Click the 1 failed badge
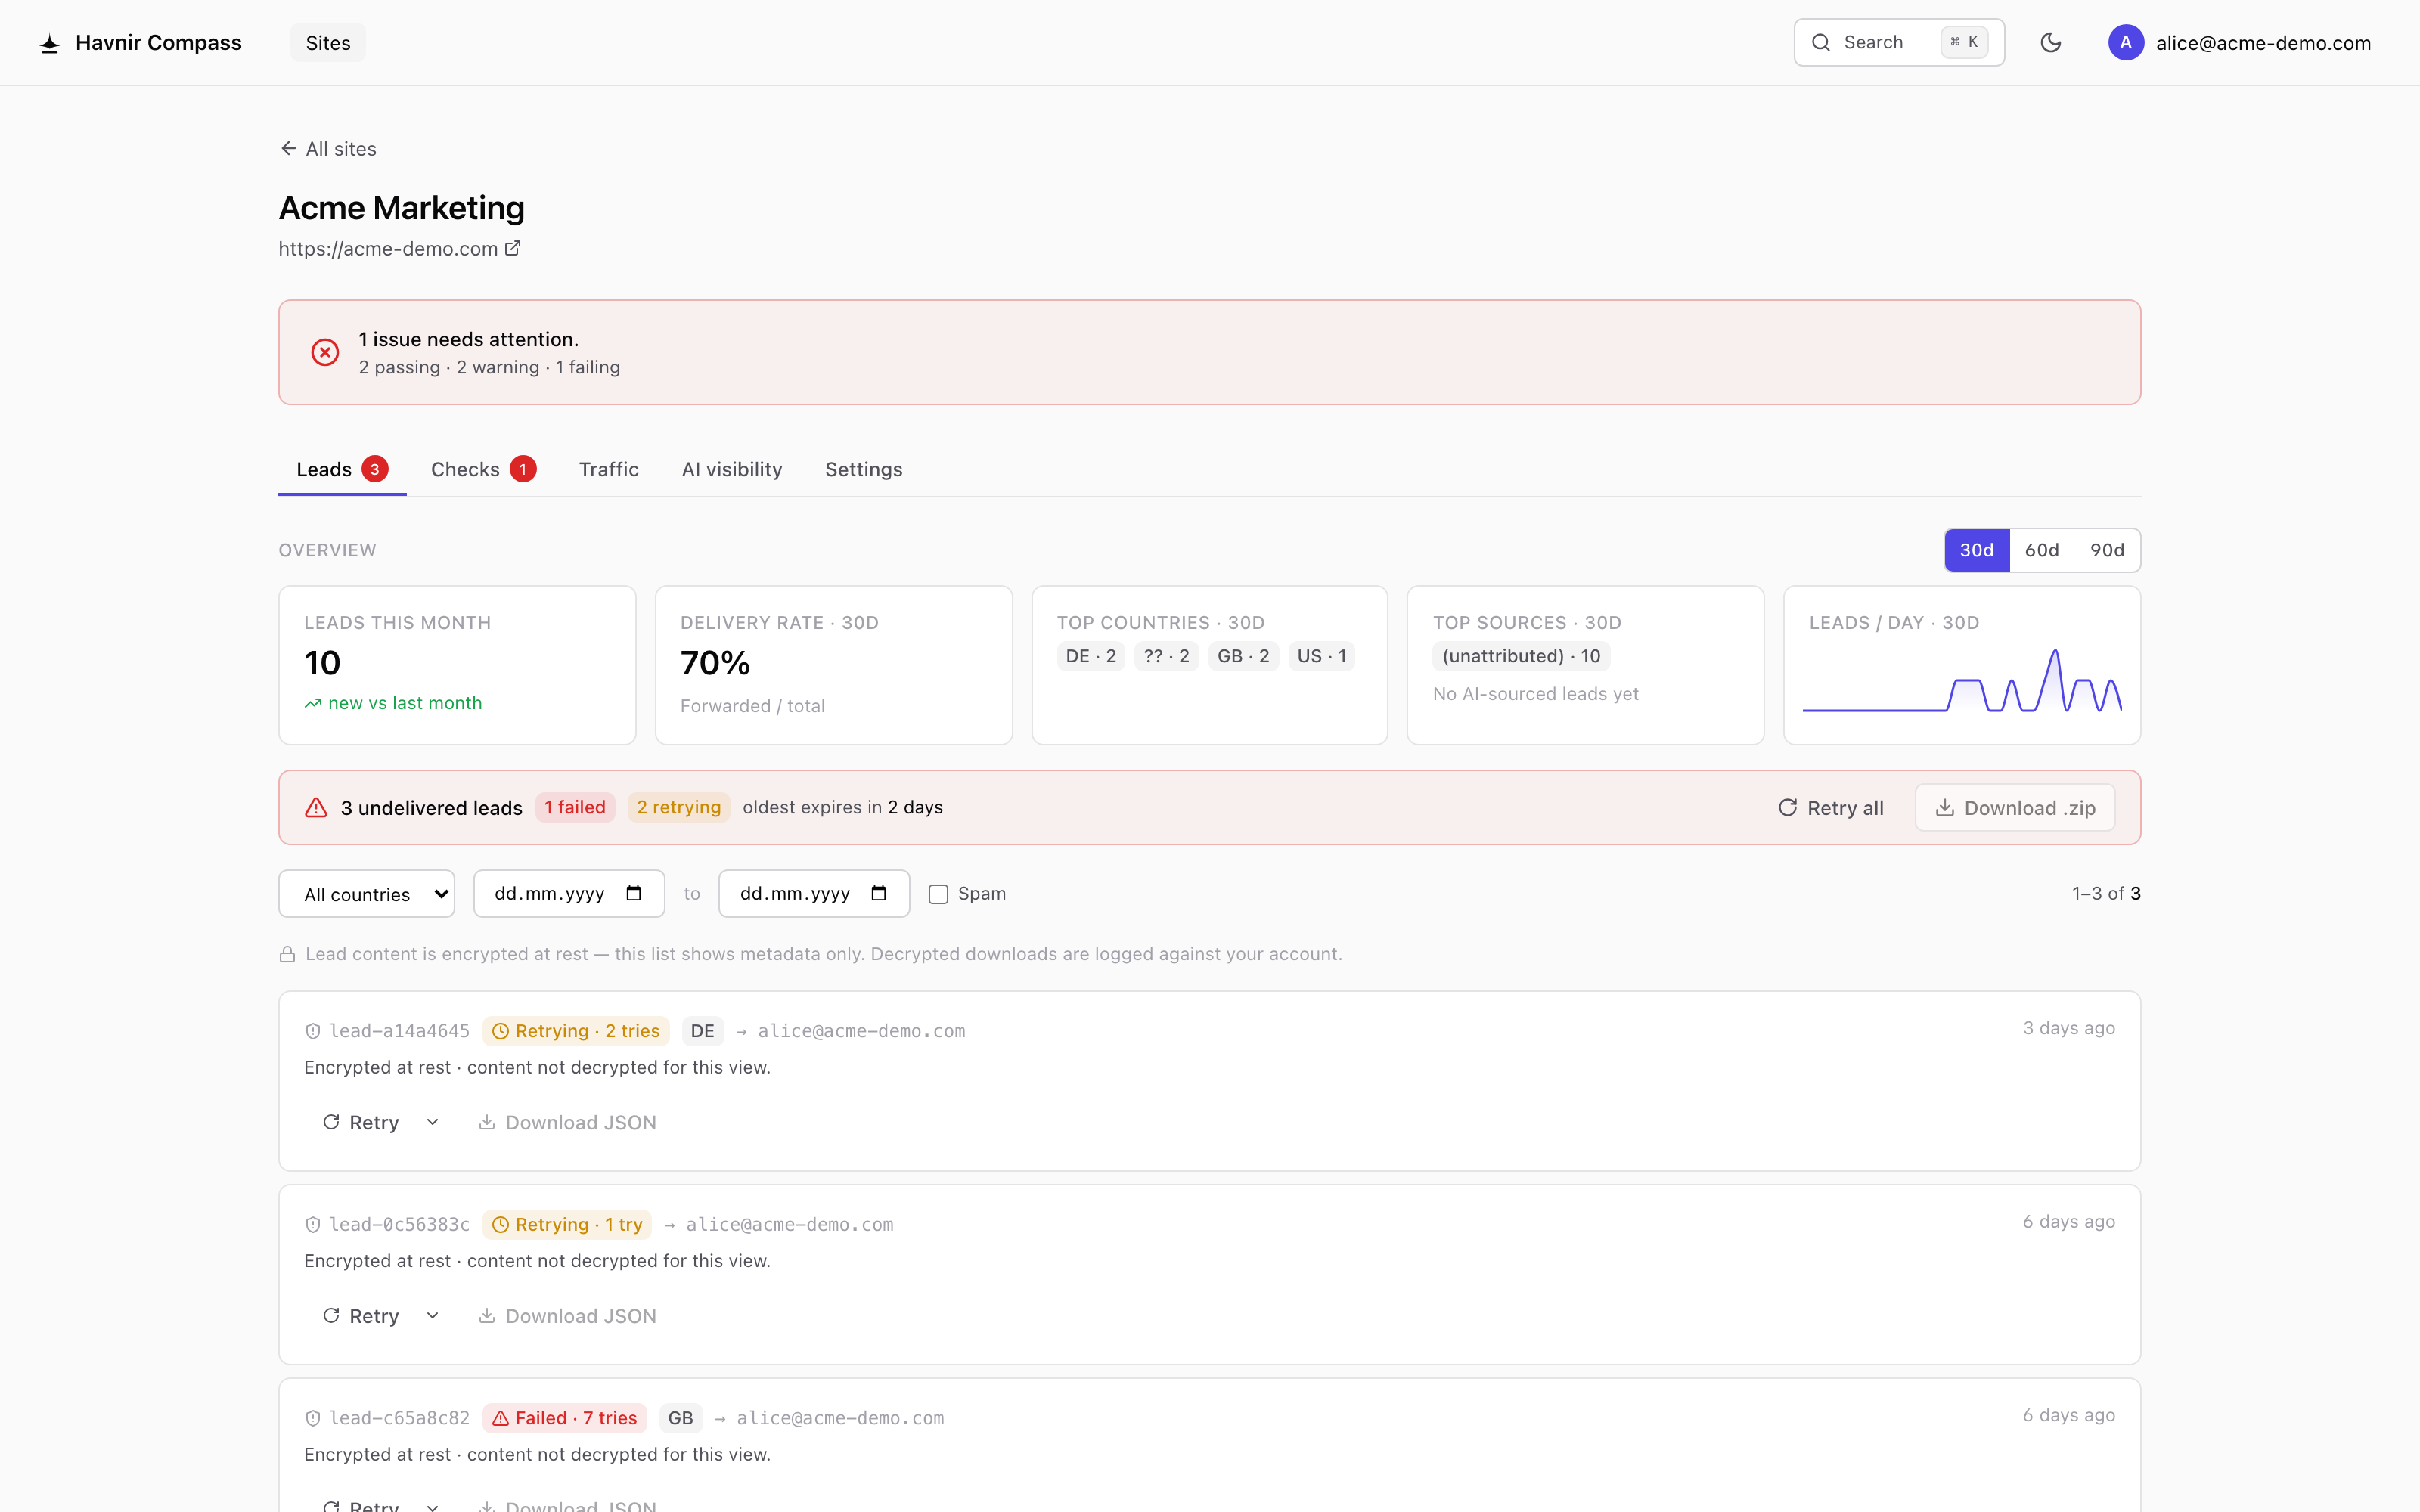The width and height of the screenshot is (2420, 1512). pos(574,807)
